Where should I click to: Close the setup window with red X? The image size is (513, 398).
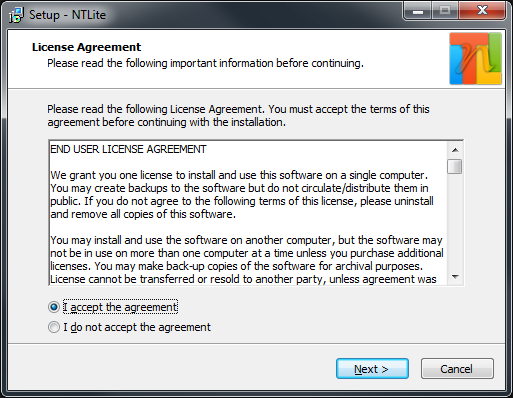click(482, 11)
